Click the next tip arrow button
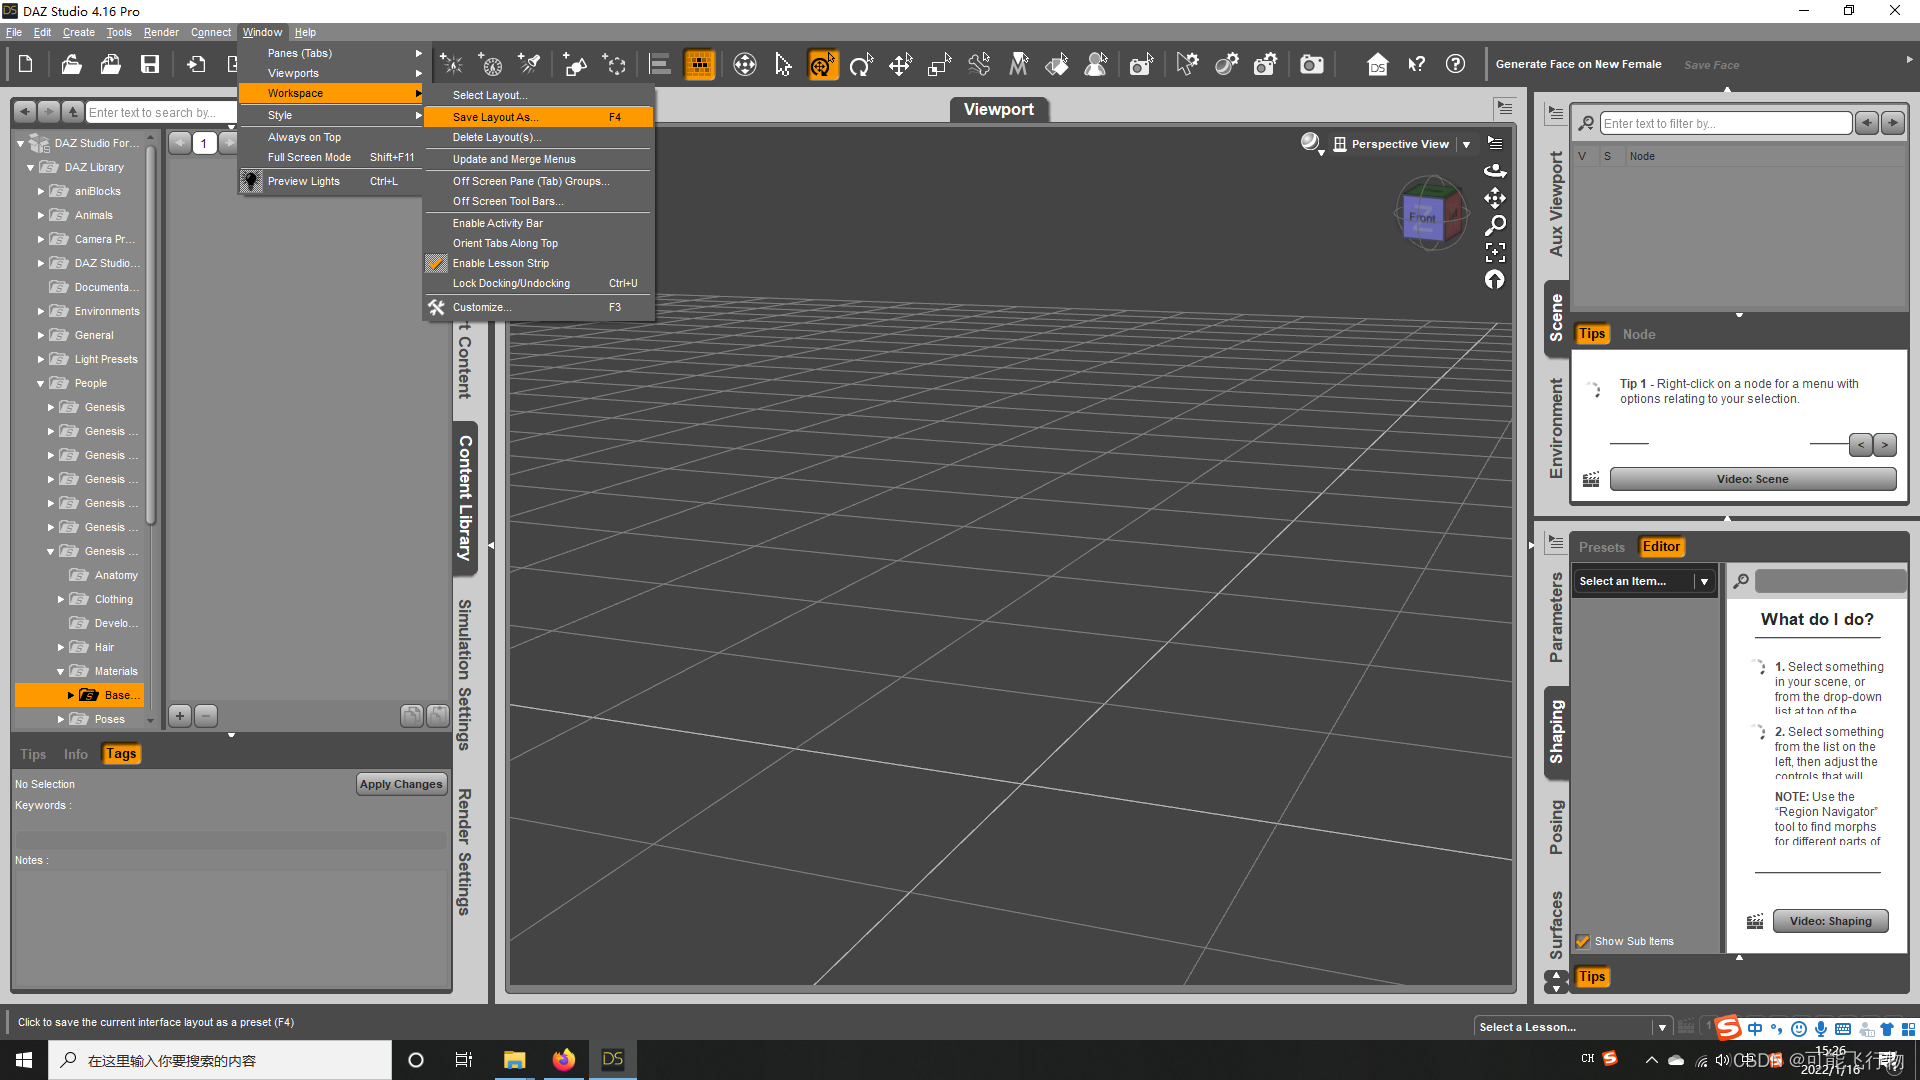 click(x=1885, y=444)
